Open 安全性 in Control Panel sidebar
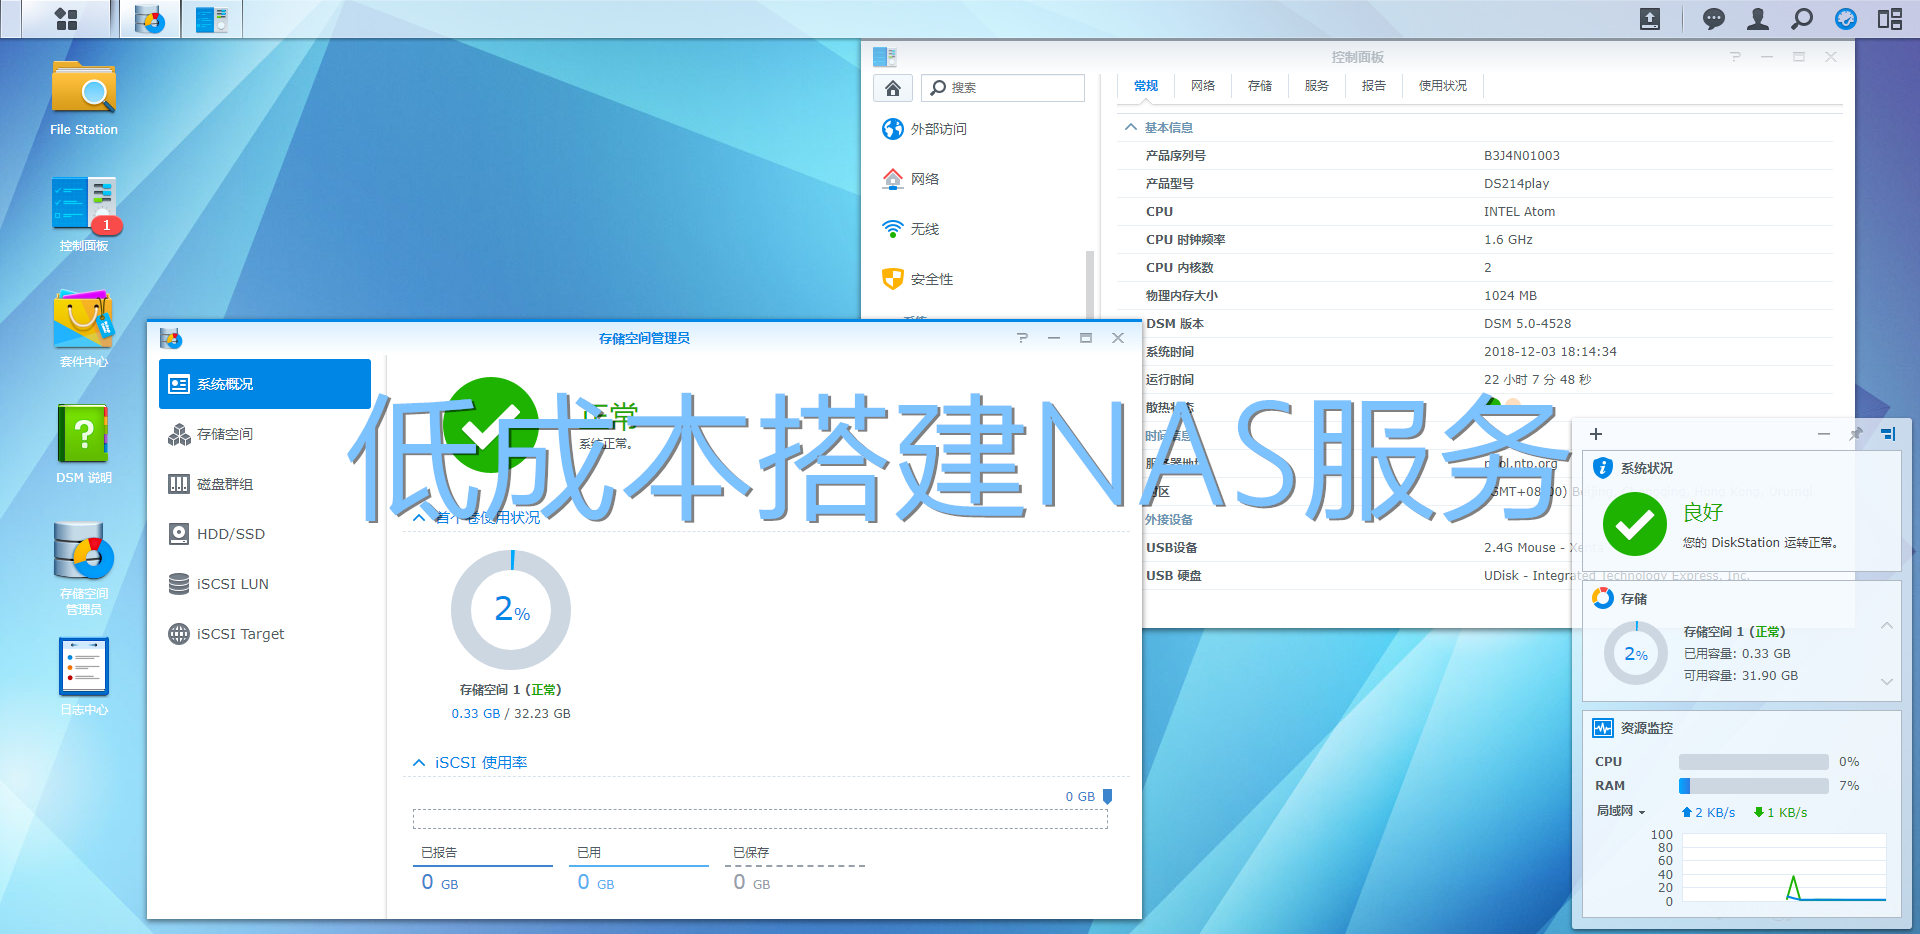This screenshot has height=934, width=1920. [918, 279]
